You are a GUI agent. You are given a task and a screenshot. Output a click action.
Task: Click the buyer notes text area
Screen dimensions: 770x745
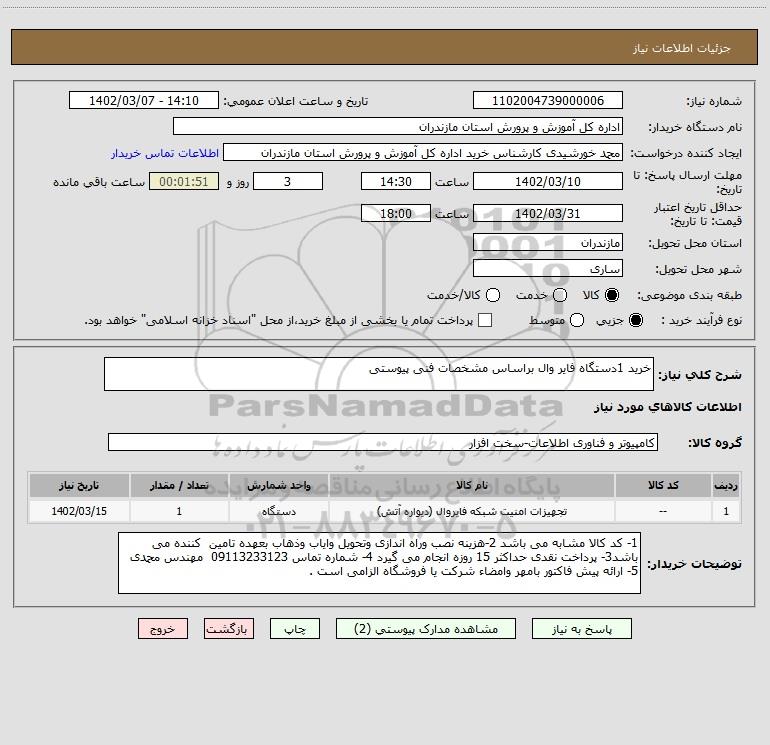click(379, 563)
